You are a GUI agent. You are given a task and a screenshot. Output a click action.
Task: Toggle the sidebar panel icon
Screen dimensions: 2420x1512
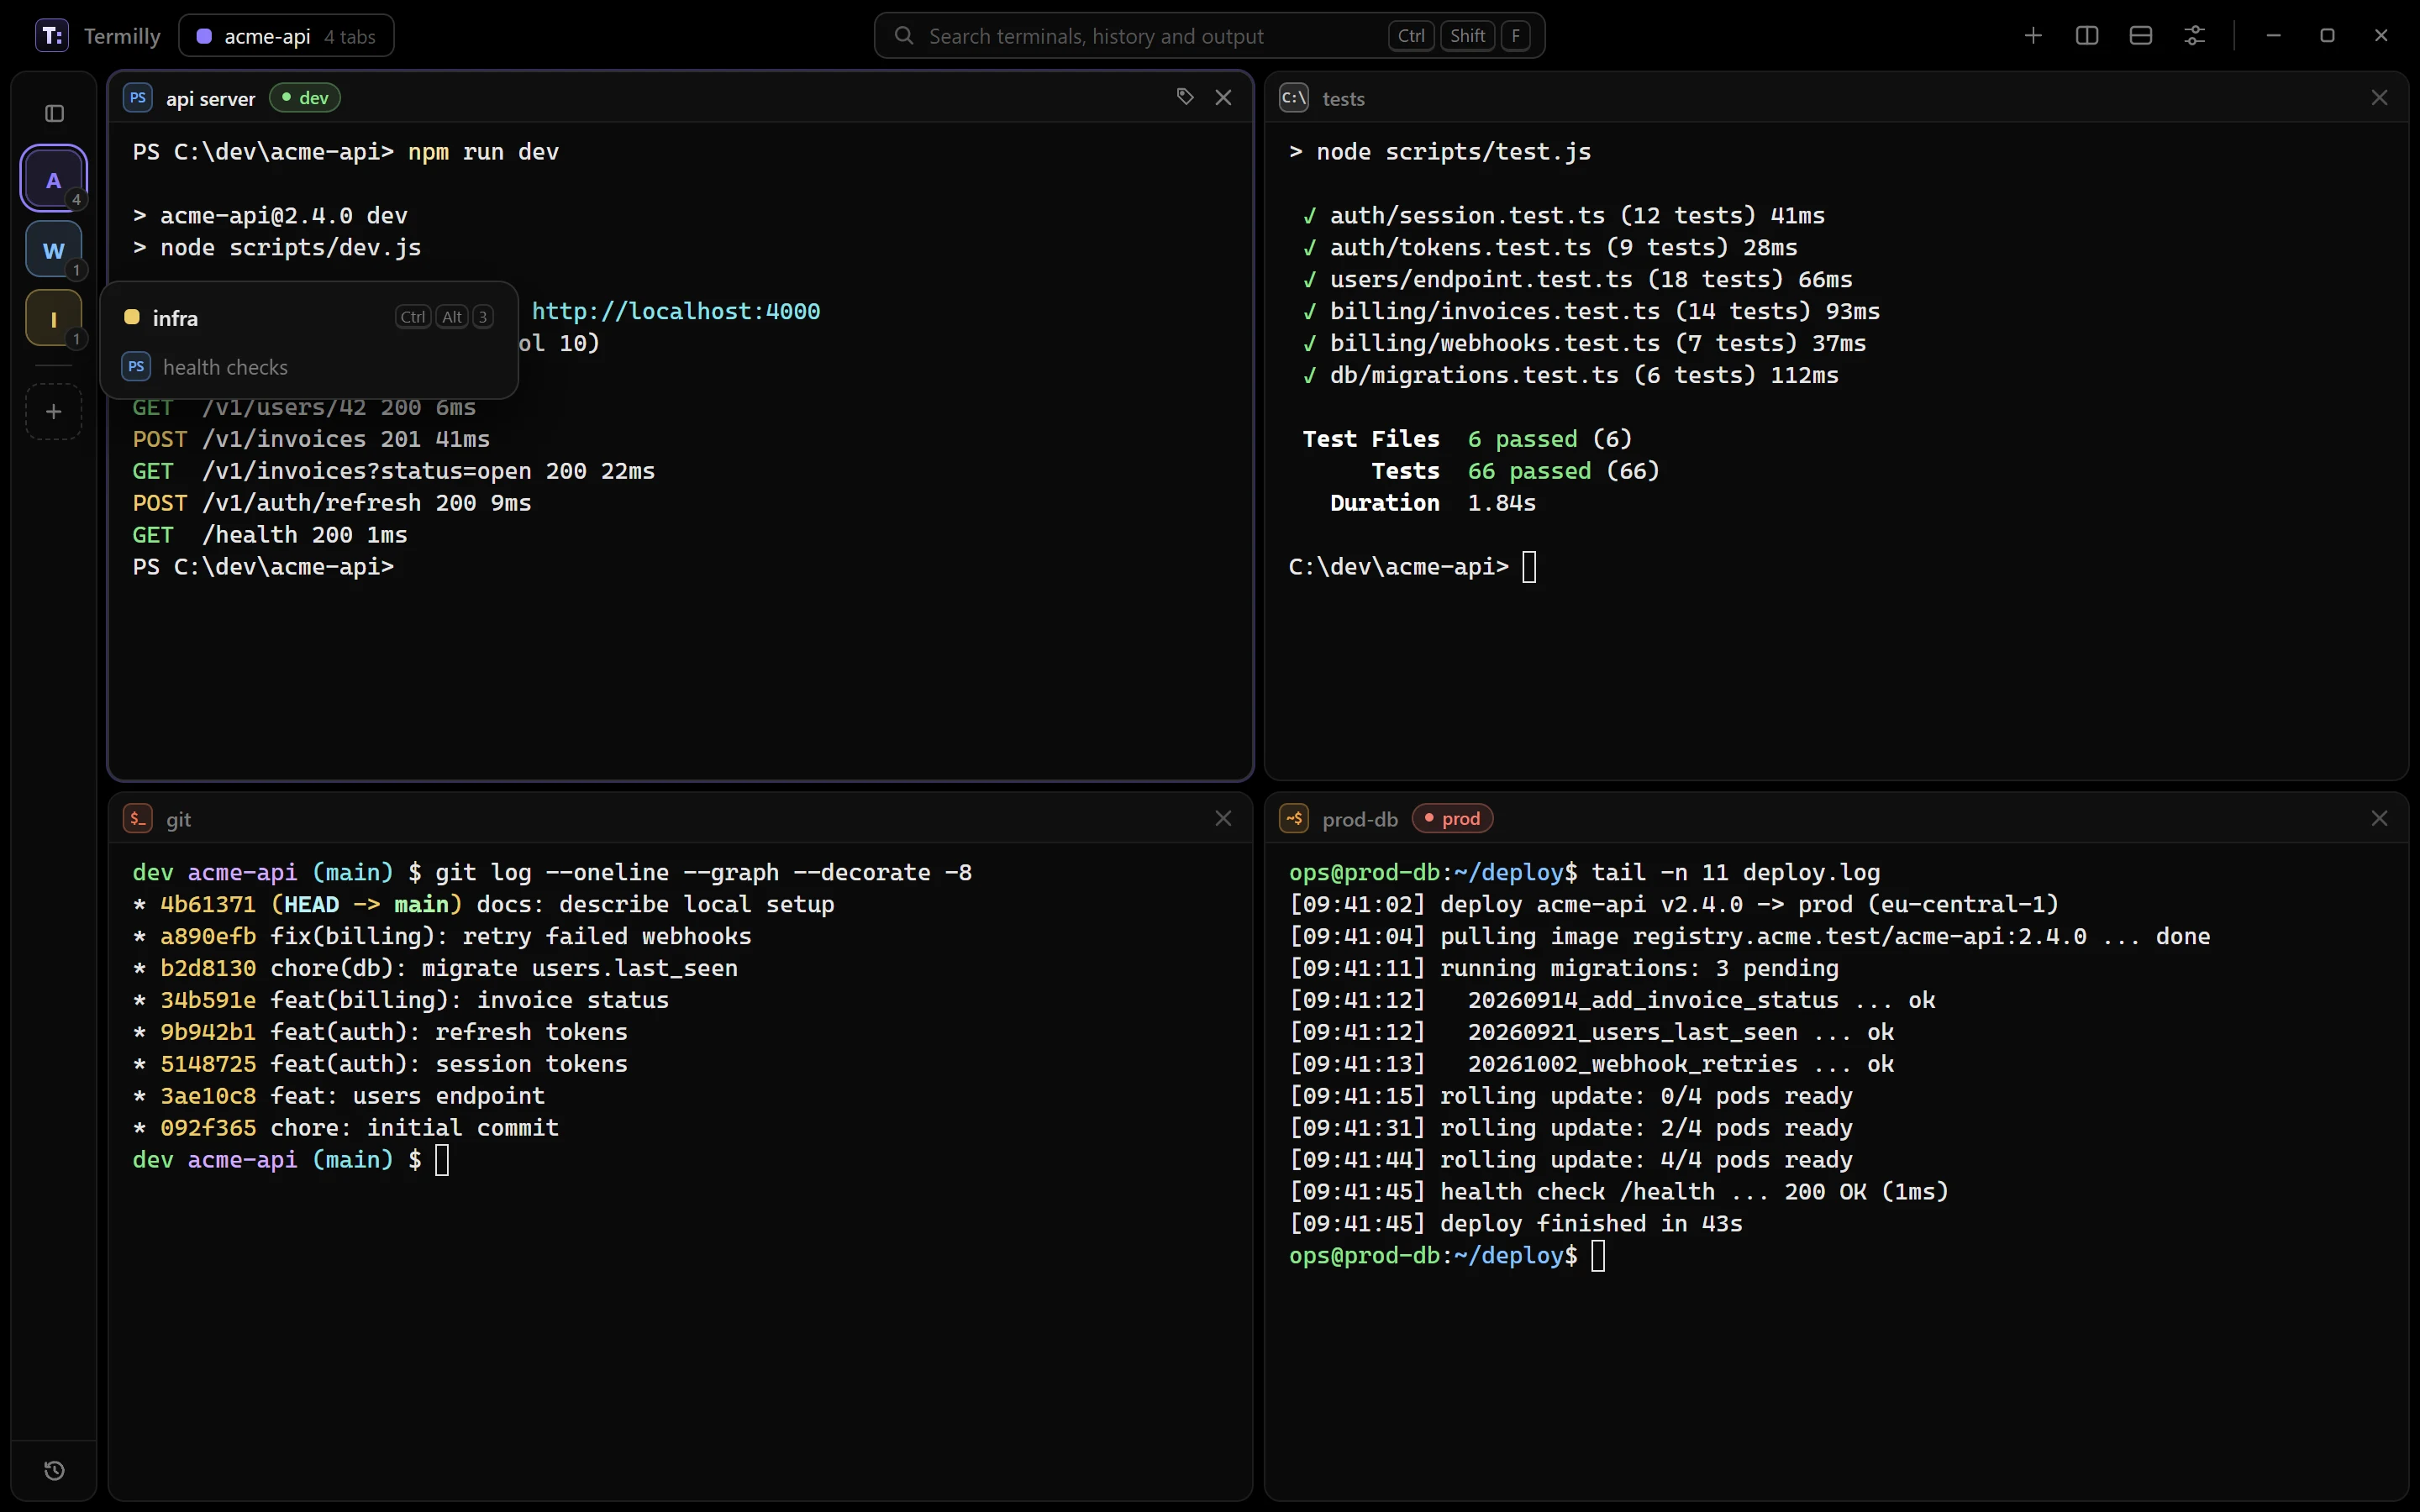point(54,113)
